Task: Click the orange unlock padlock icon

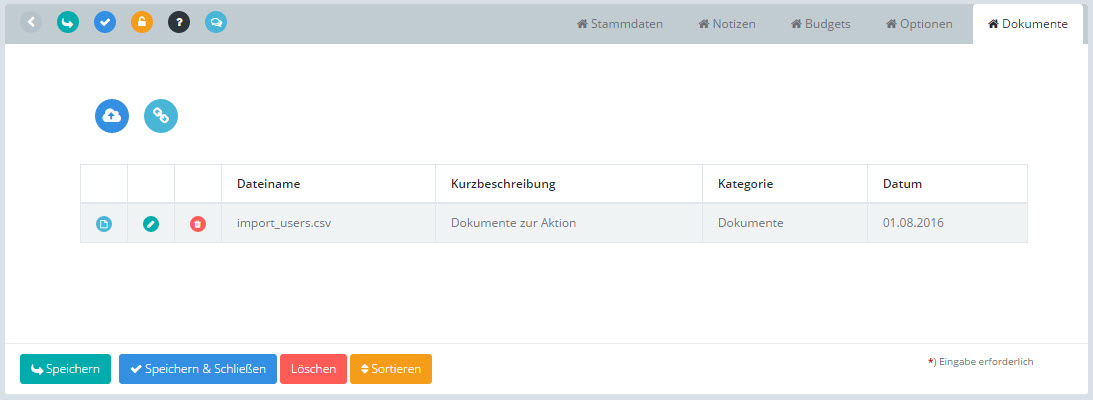Action: pos(142,22)
